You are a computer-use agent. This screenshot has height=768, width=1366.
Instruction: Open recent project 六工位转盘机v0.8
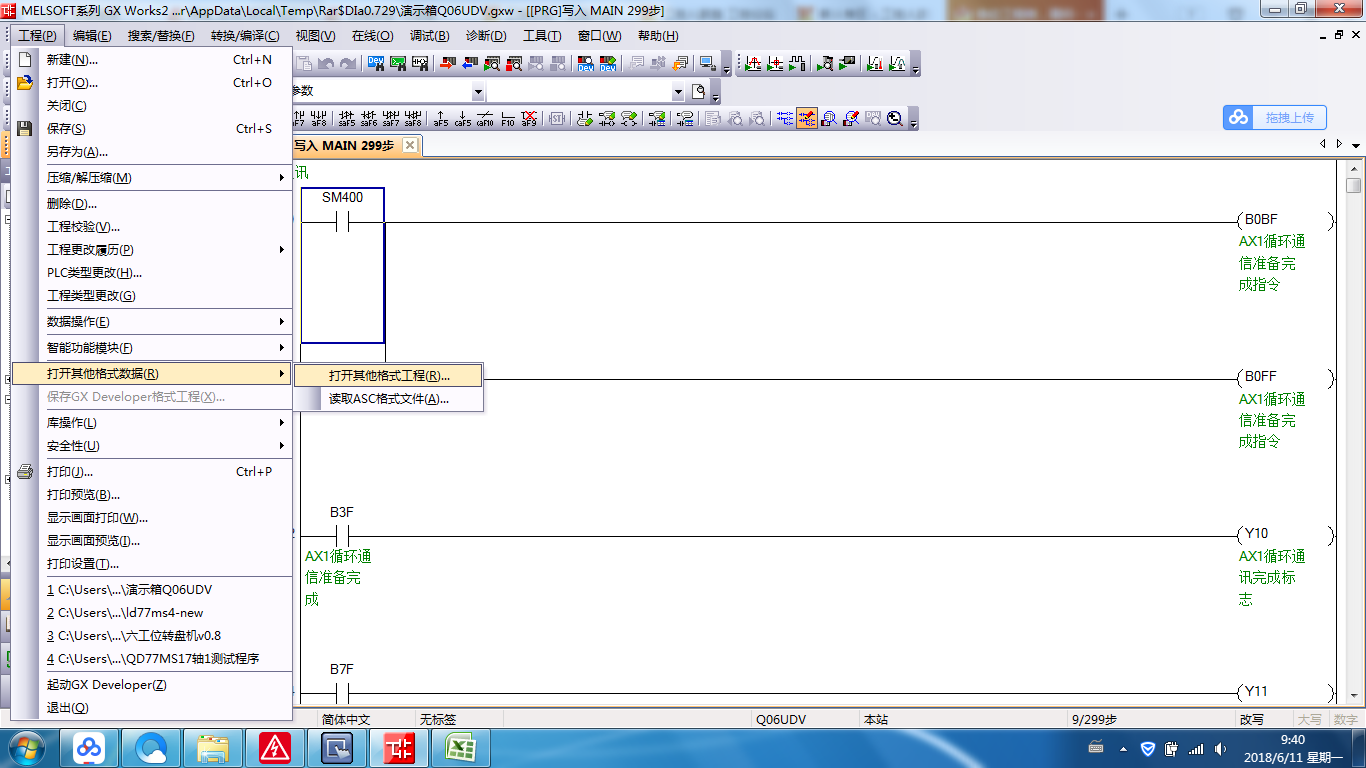tap(134, 636)
